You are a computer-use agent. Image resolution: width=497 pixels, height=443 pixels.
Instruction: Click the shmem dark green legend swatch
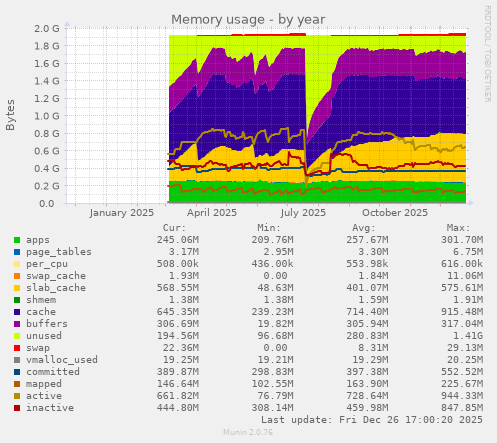click(17, 300)
